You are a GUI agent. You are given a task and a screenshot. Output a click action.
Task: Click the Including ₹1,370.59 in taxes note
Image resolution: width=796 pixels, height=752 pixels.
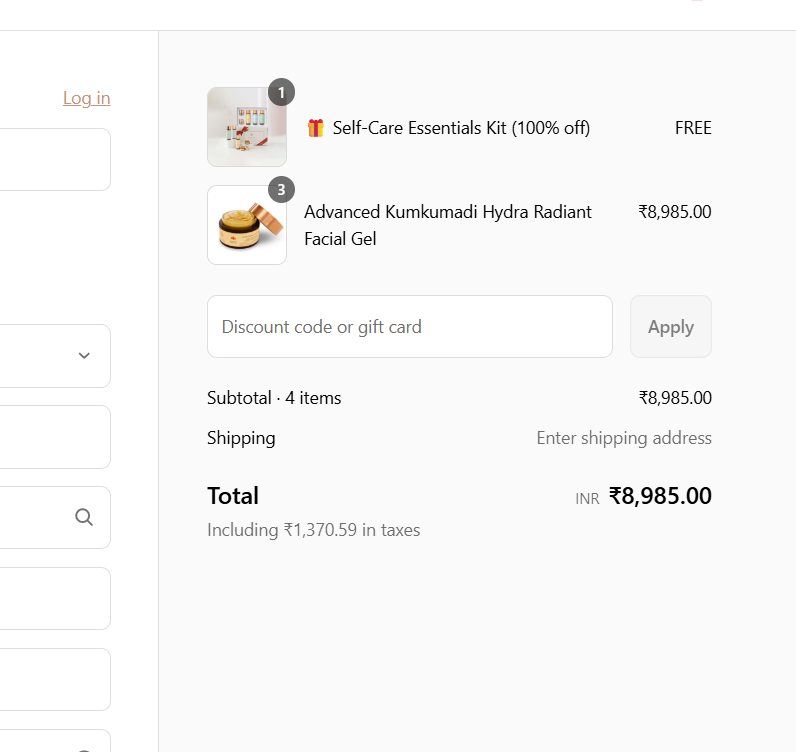coord(313,530)
